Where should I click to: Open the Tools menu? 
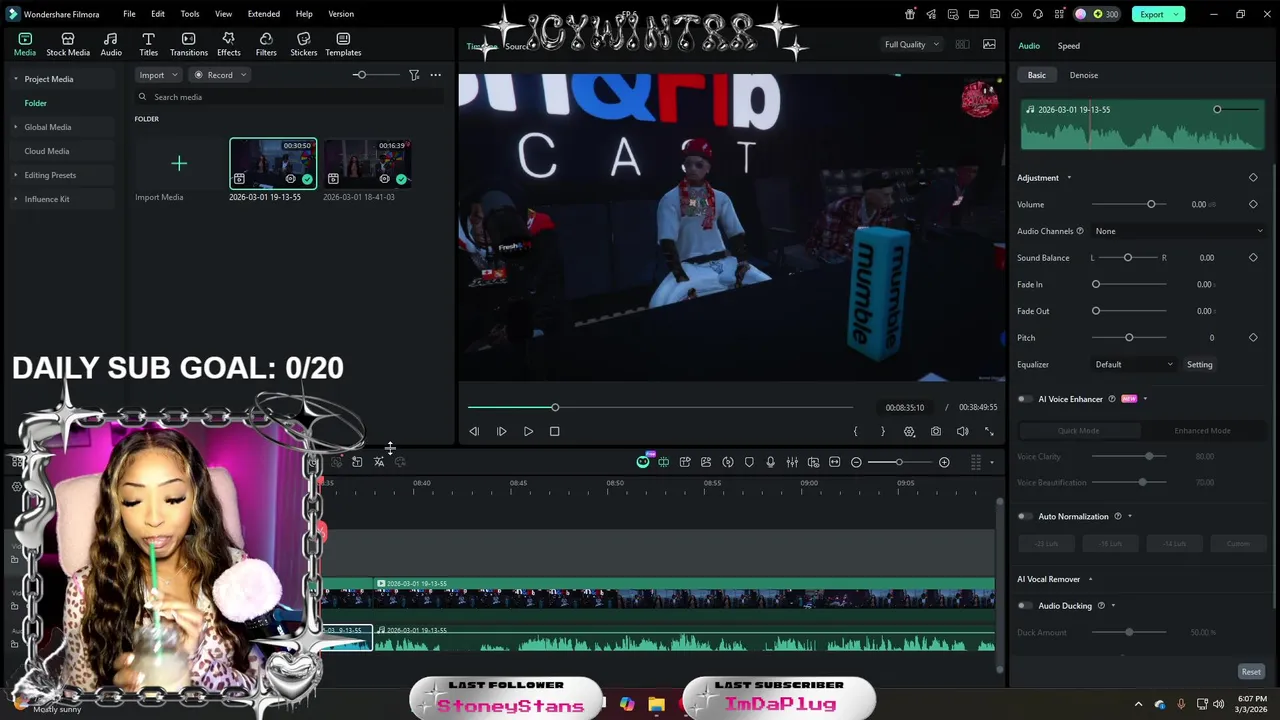[189, 14]
